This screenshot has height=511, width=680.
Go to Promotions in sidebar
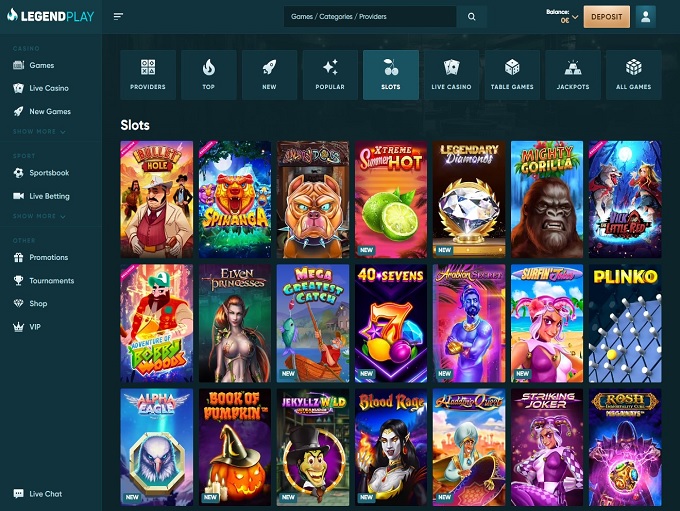49,257
